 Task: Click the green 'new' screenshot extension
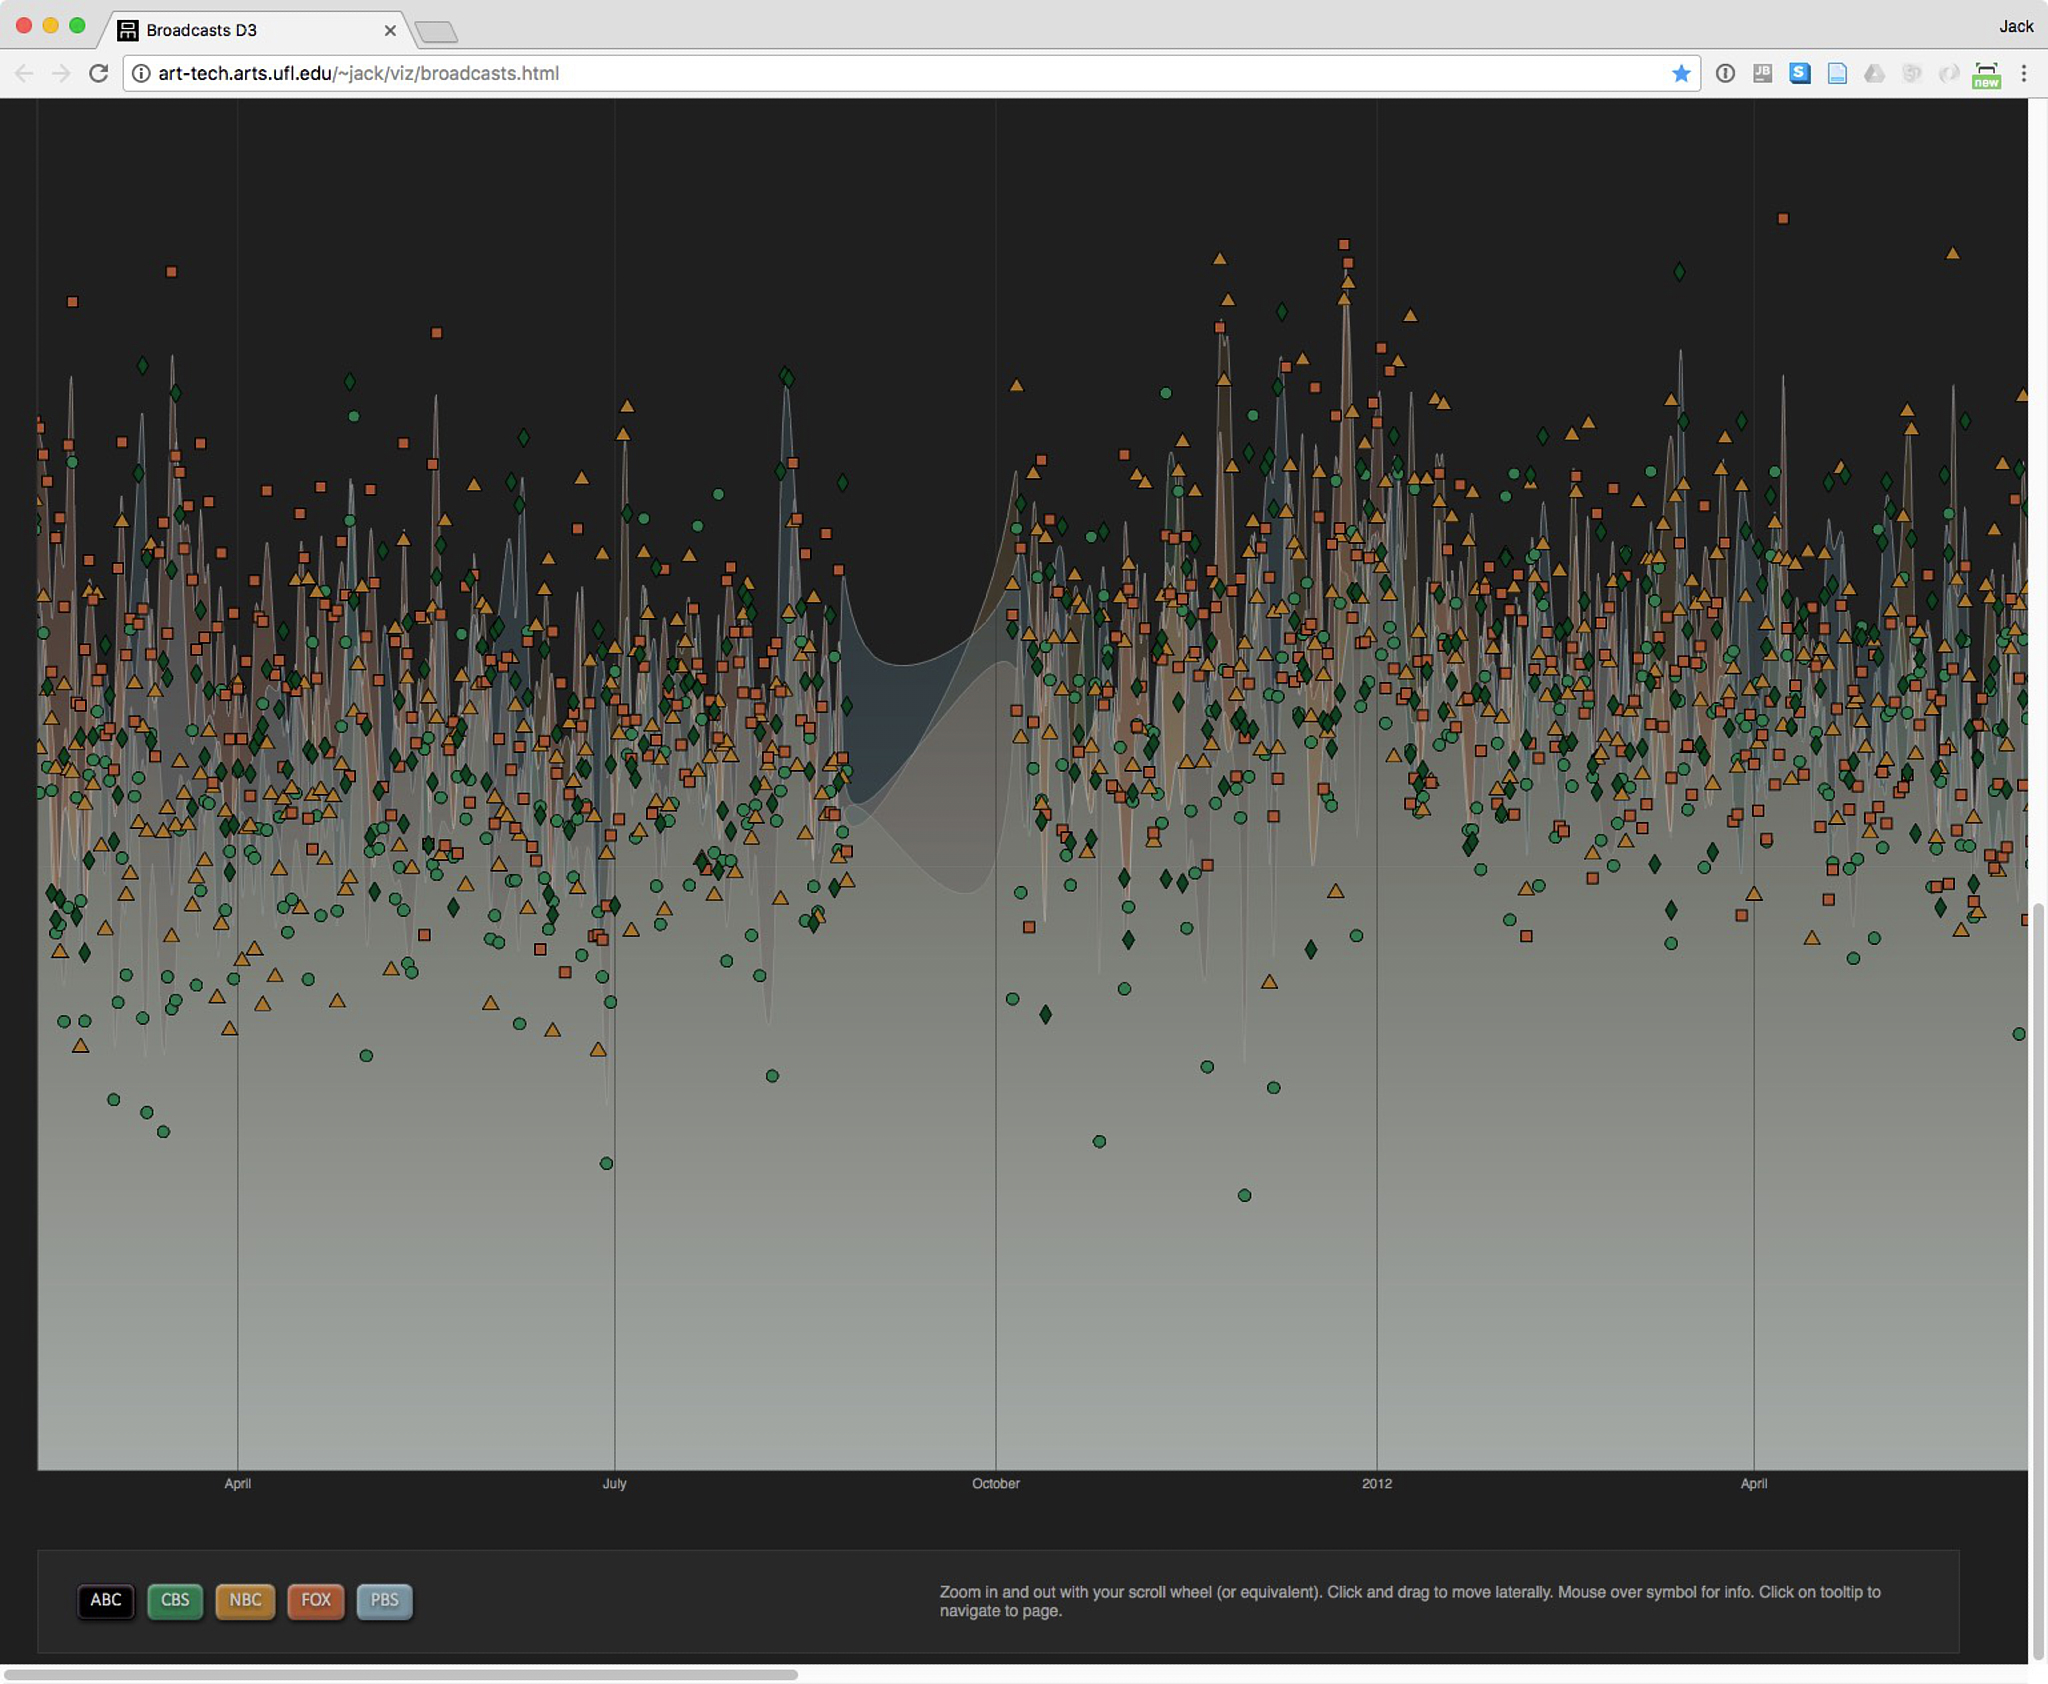pos(1986,75)
